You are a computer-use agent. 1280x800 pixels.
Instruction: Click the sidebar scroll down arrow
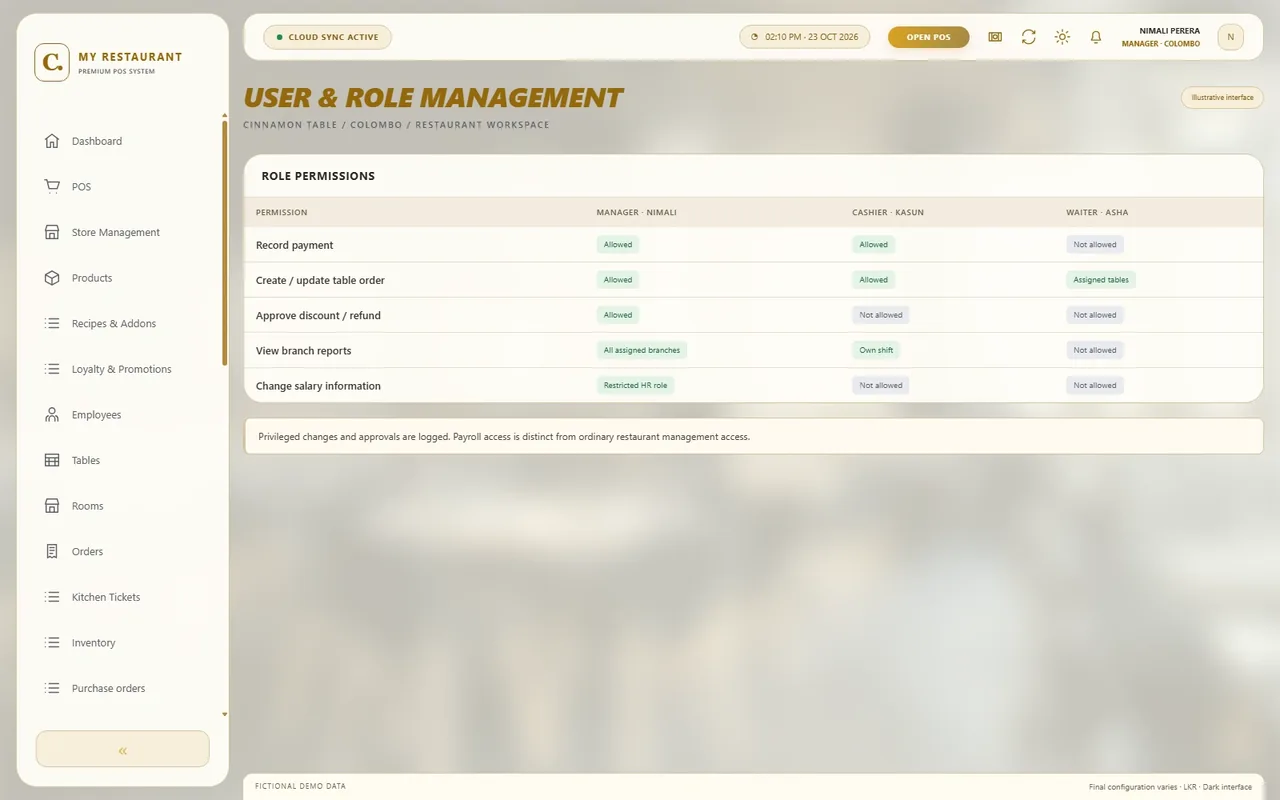(225, 715)
